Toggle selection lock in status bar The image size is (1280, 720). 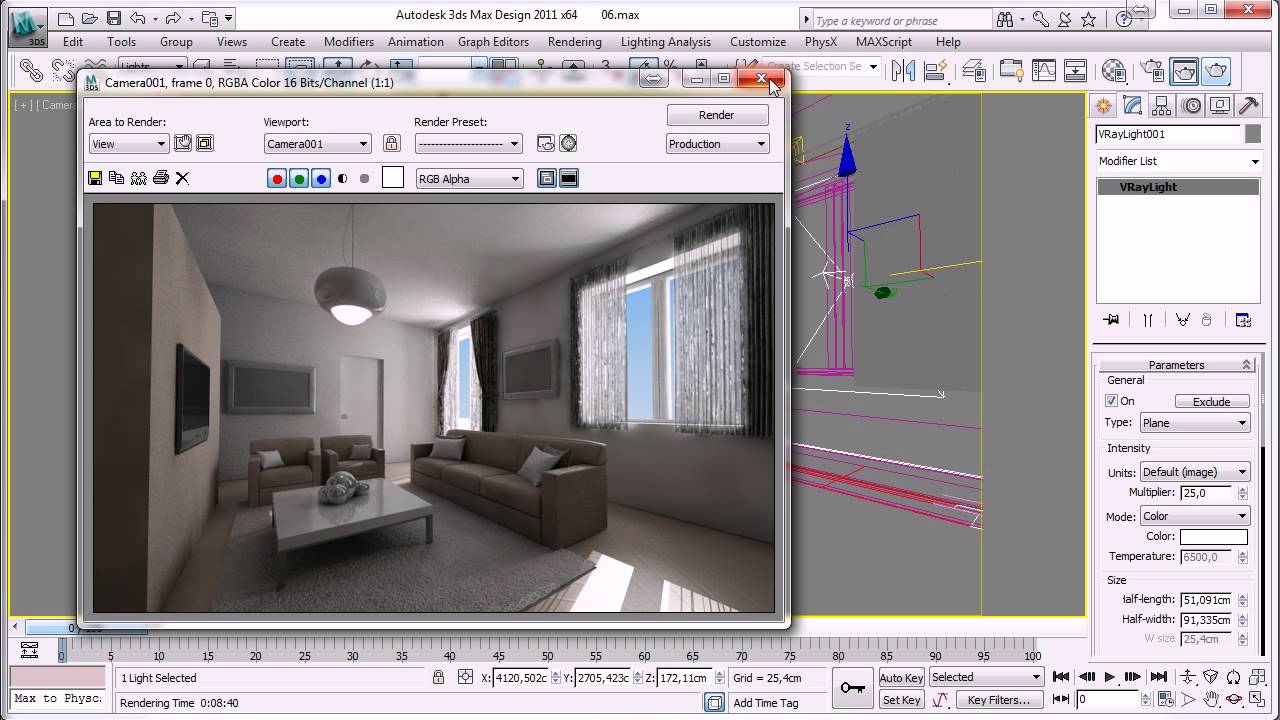click(438, 677)
